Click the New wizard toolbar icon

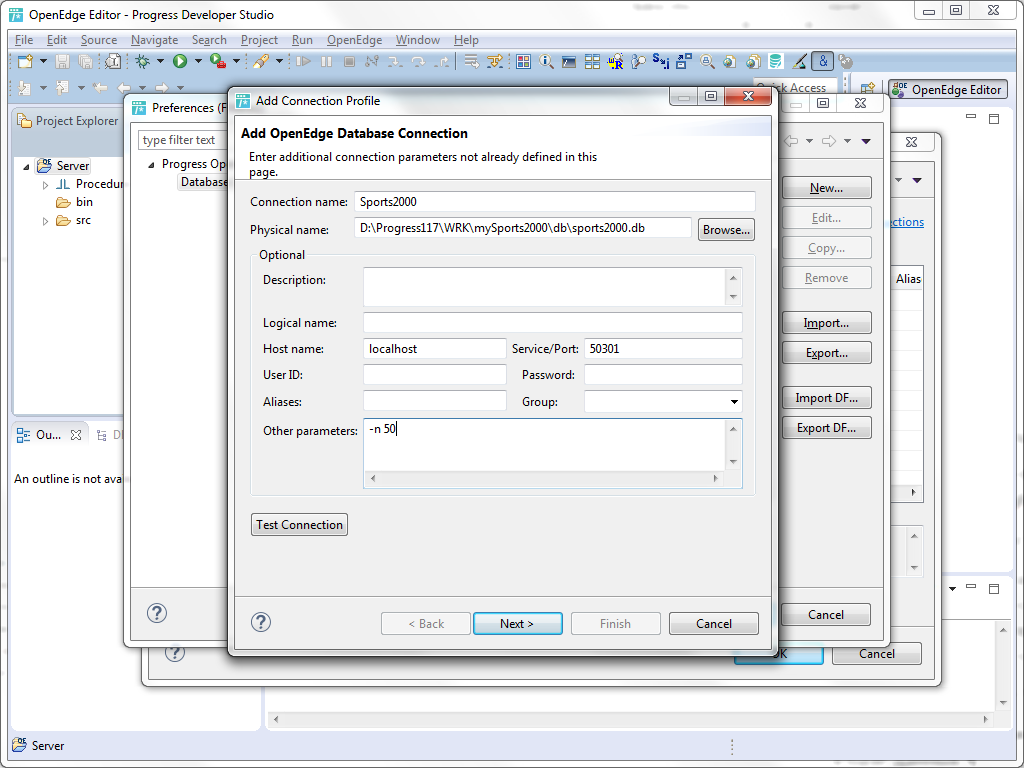coord(25,62)
